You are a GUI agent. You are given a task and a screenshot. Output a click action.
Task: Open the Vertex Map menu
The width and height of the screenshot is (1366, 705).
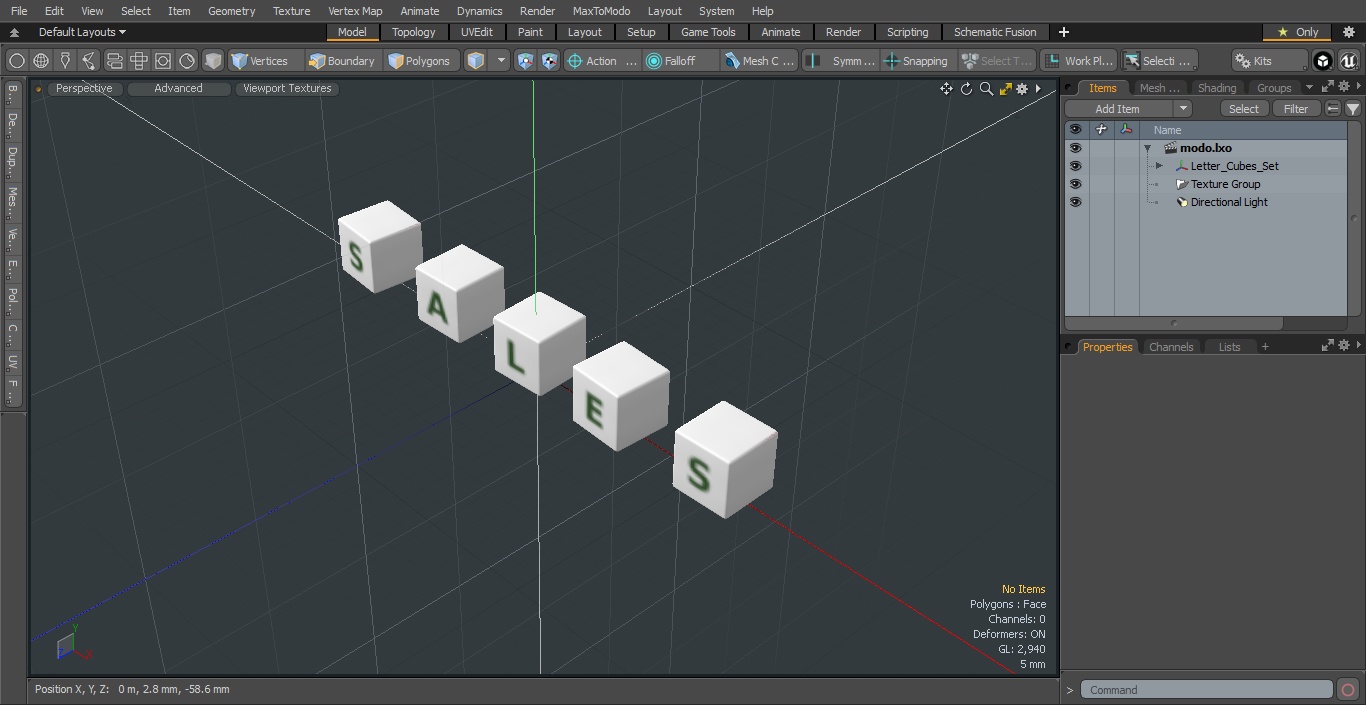click(355, 11)
